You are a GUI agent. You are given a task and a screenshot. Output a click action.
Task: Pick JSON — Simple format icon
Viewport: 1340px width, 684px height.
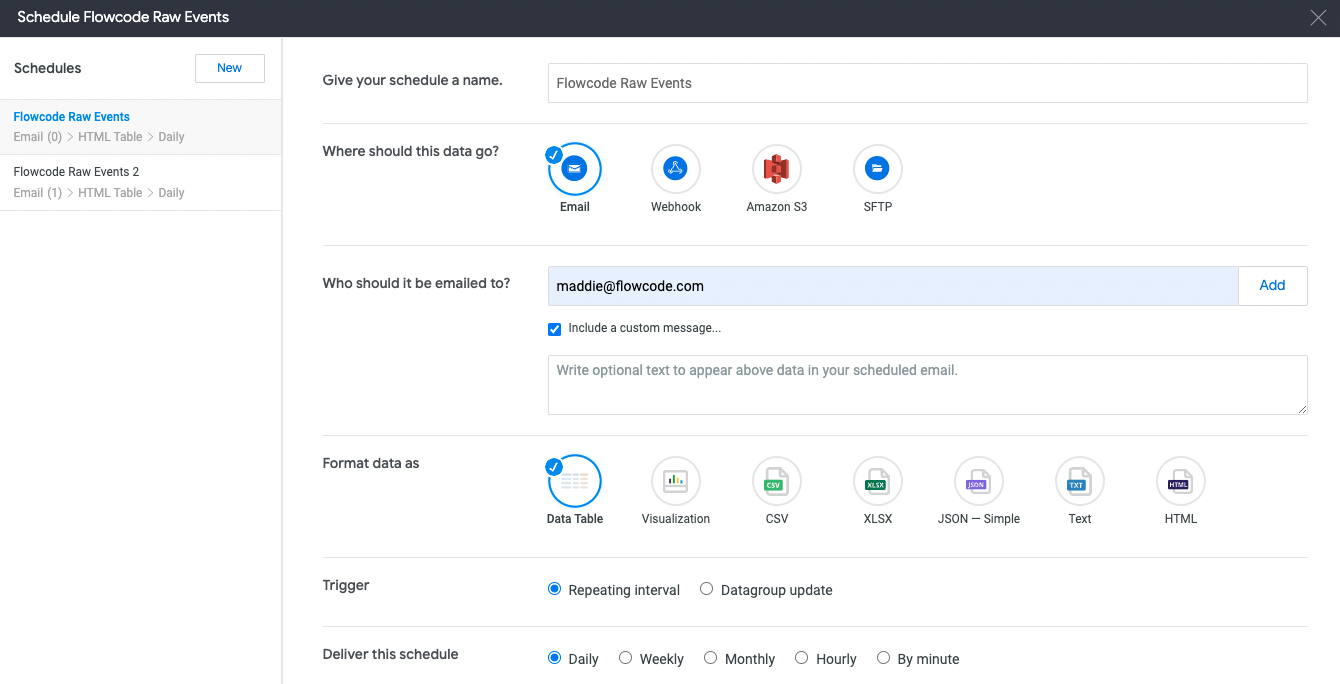(x=979, y=481)
